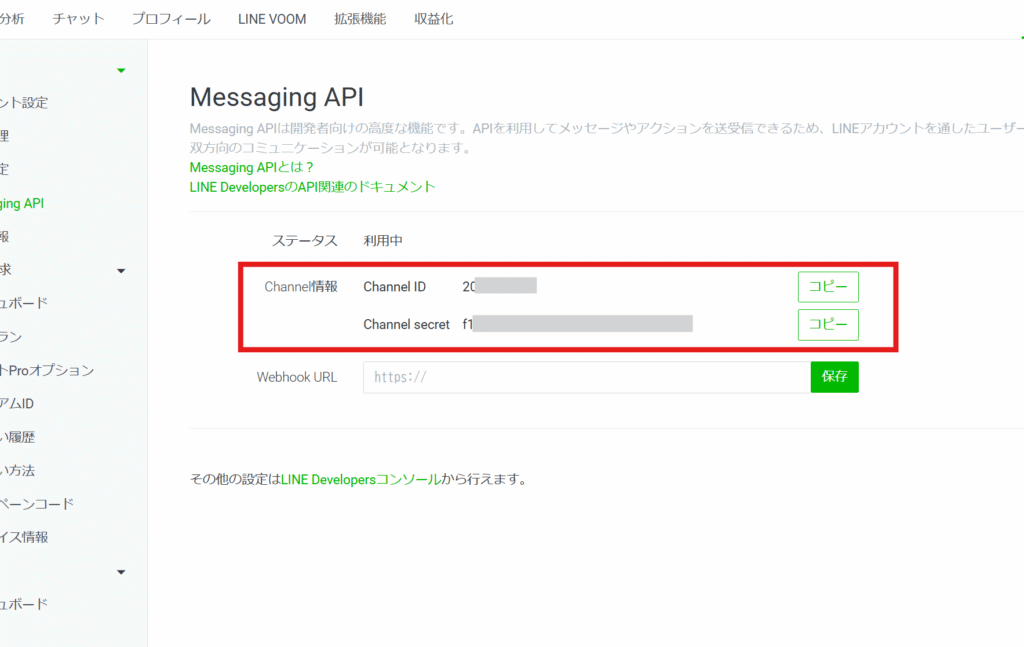
Task: Toggle the arrow beside 求 in sidebar
Action: pyautogui.click(x=121, y=270)
